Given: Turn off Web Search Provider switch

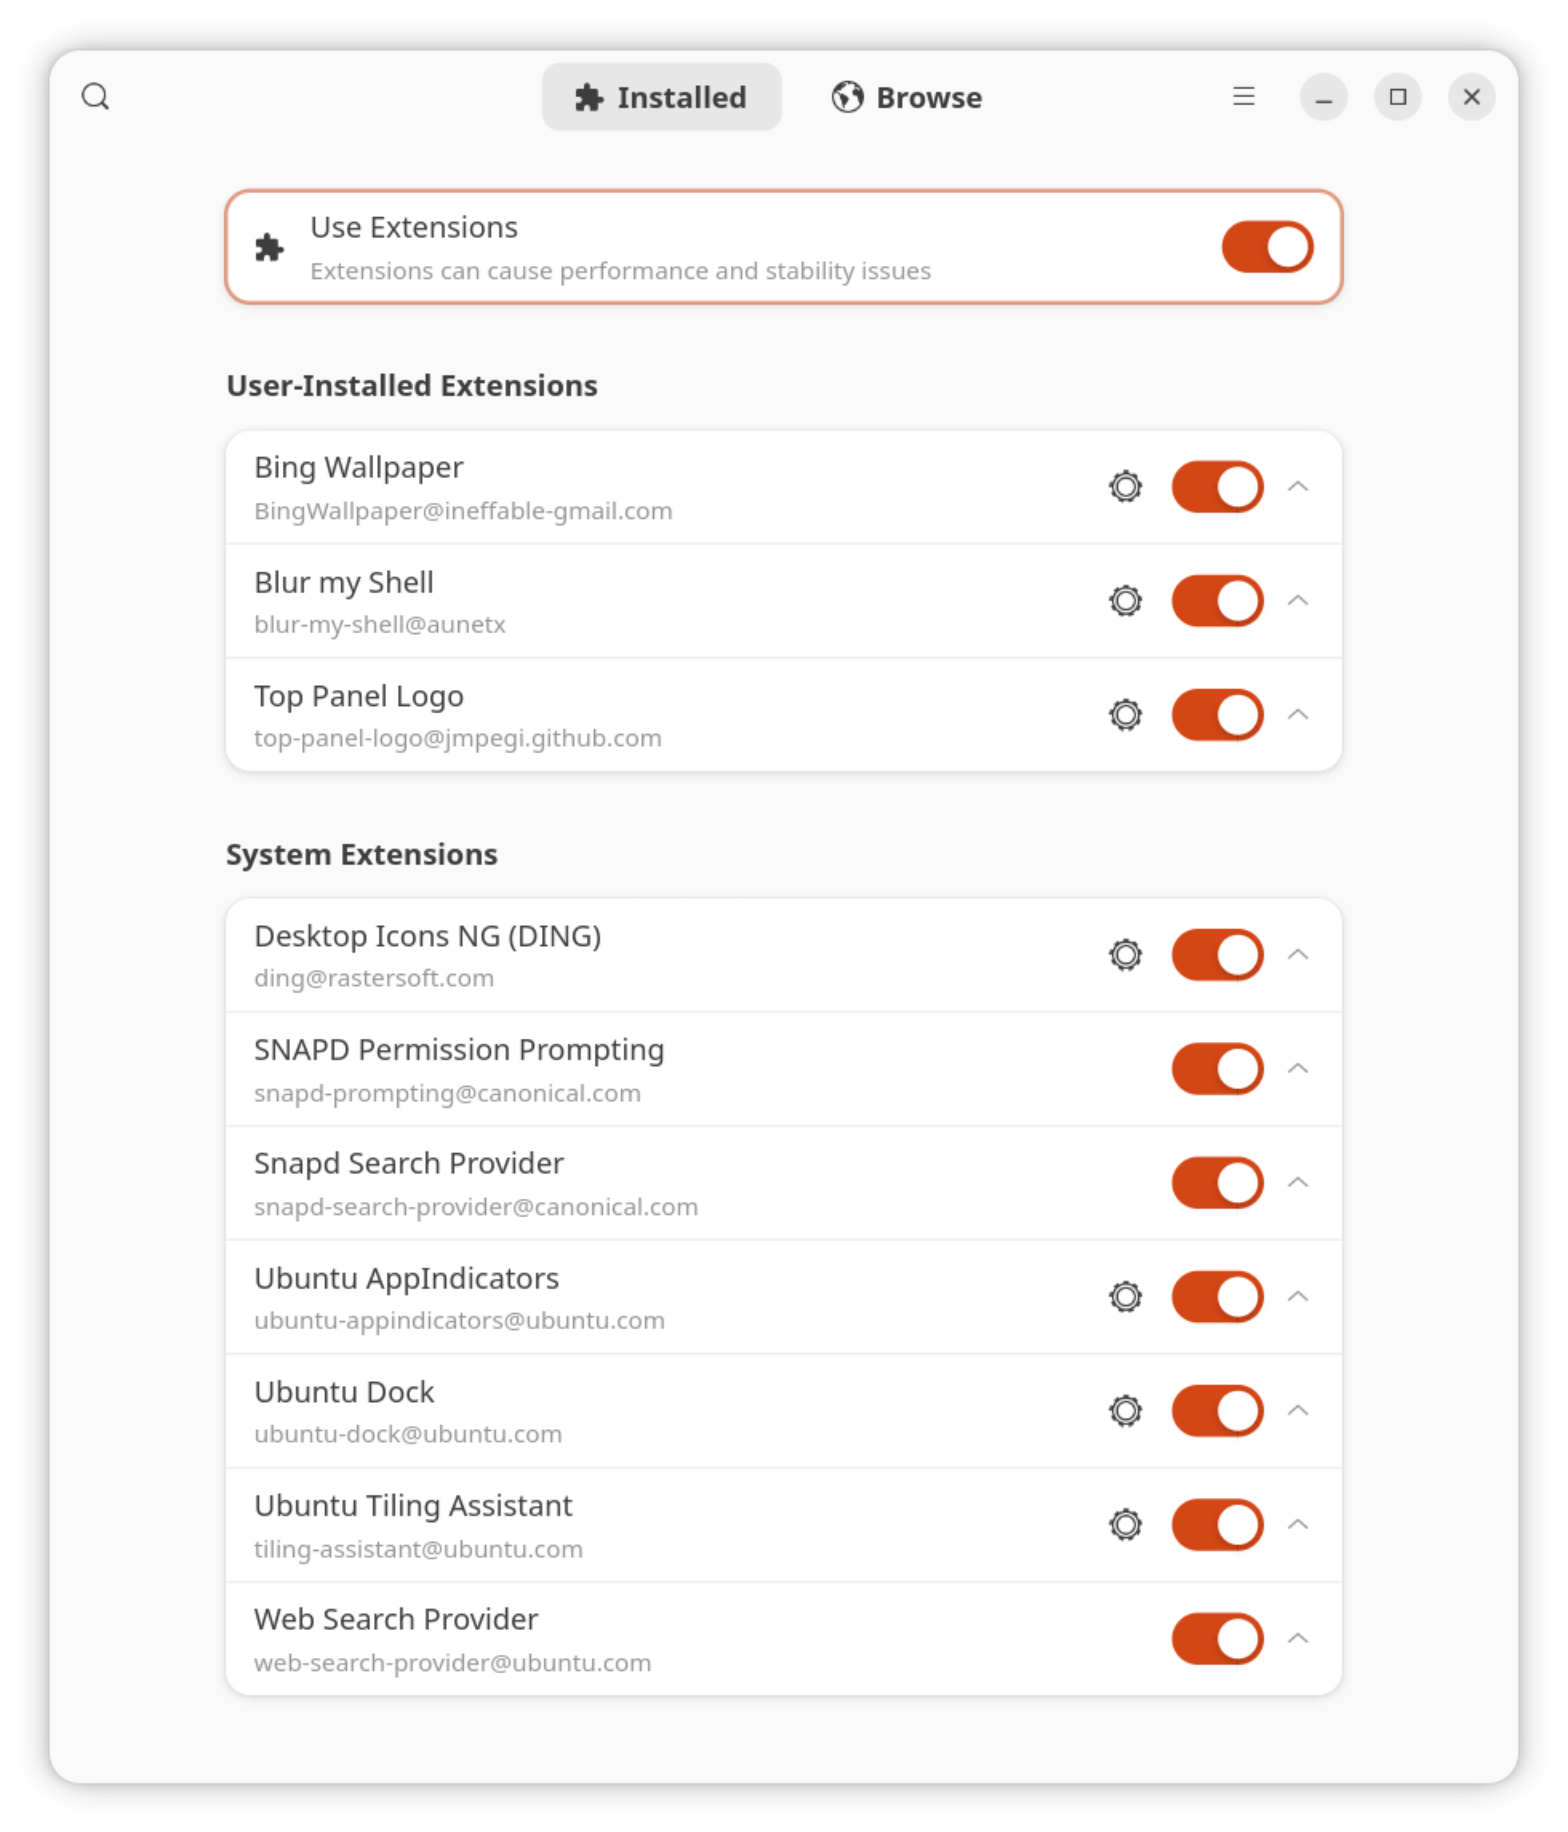Looking at the screenshot, I should click(1217, 1639).
